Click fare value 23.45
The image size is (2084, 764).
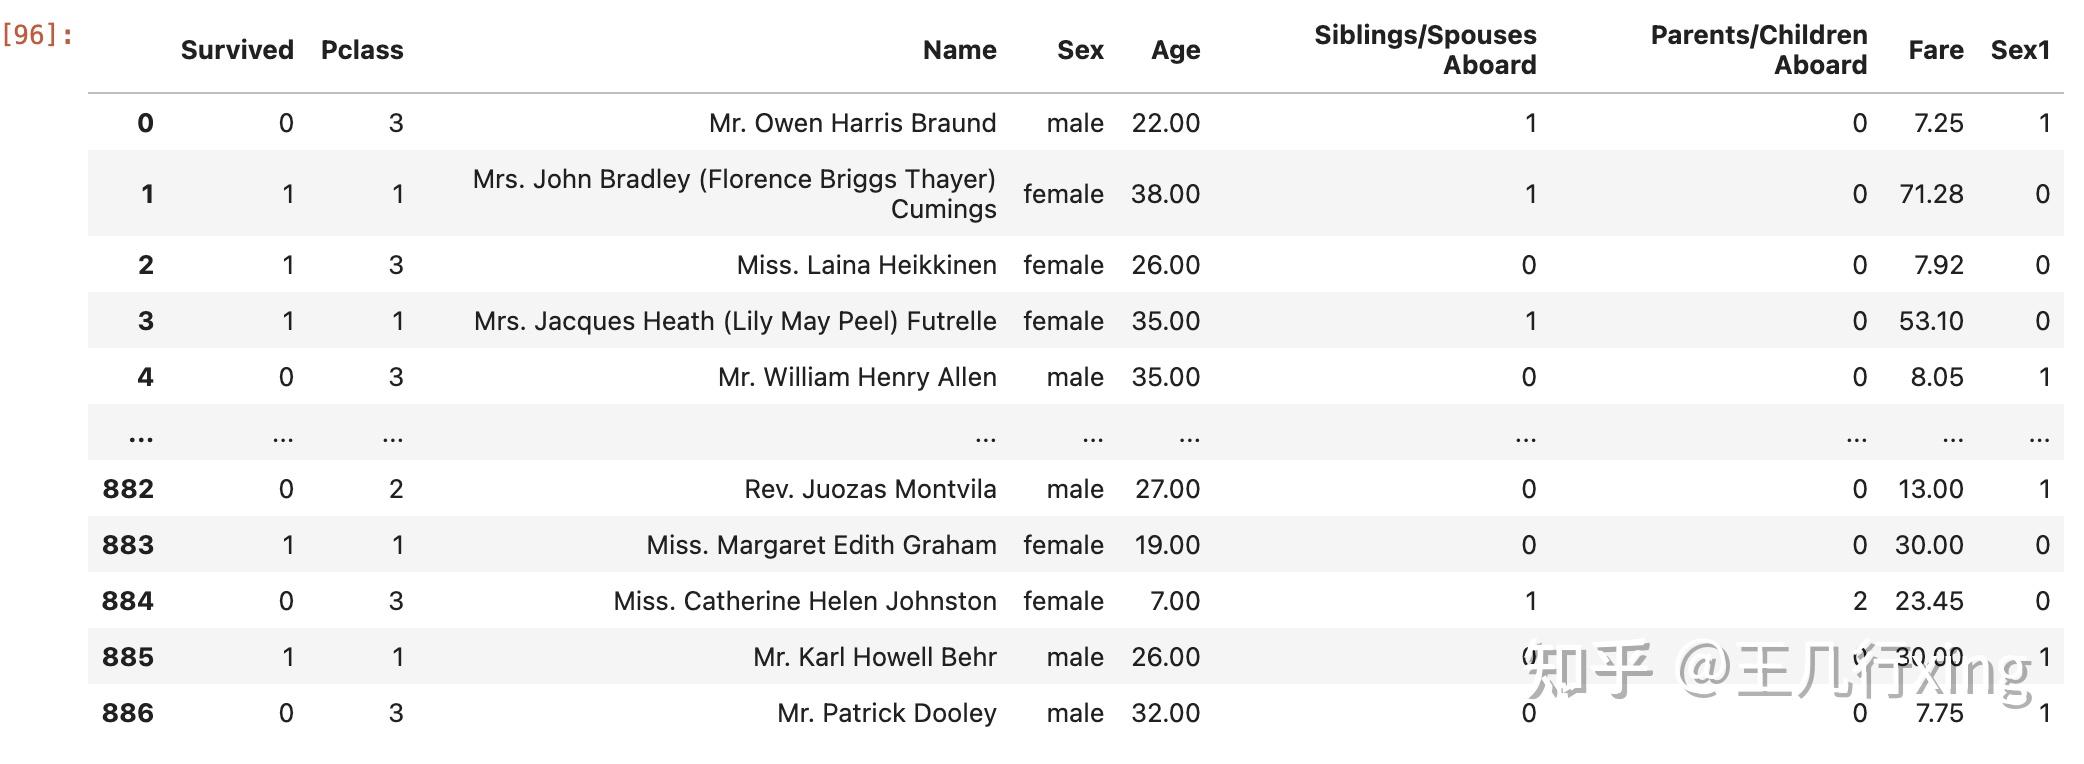[1928, 601]
